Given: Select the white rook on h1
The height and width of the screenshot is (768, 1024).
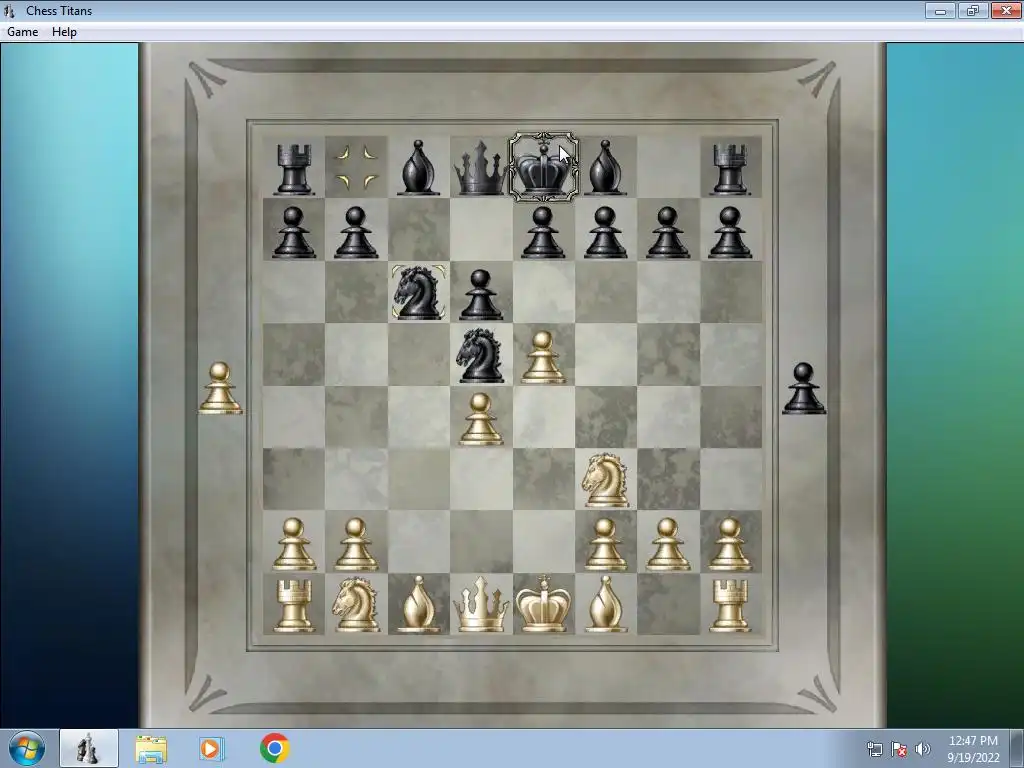Looking at the screenshot, I should tap(730, 605).
